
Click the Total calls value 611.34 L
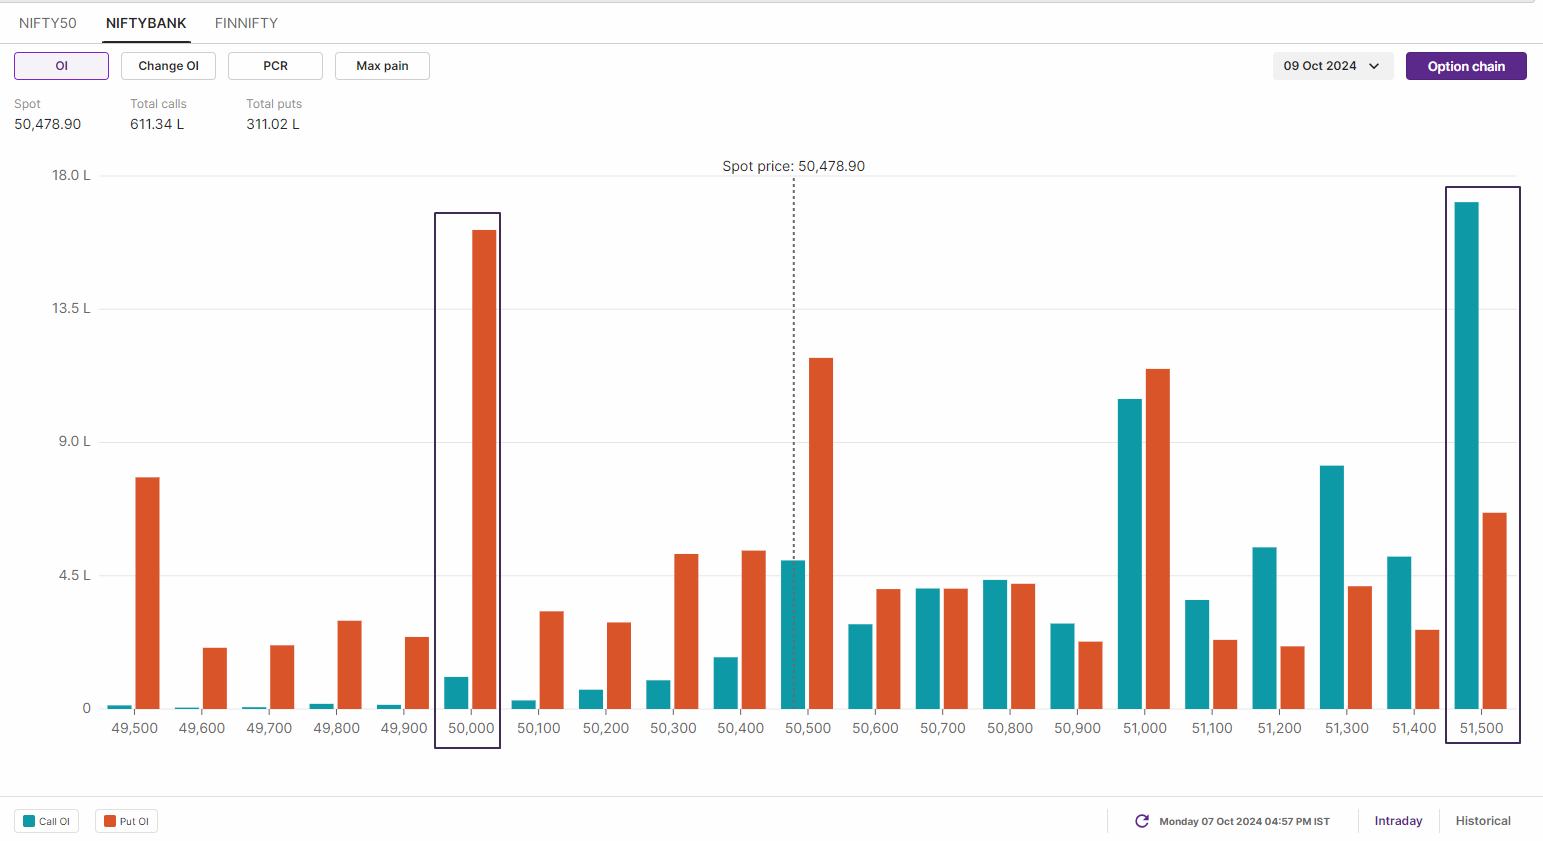pos(157,124)
